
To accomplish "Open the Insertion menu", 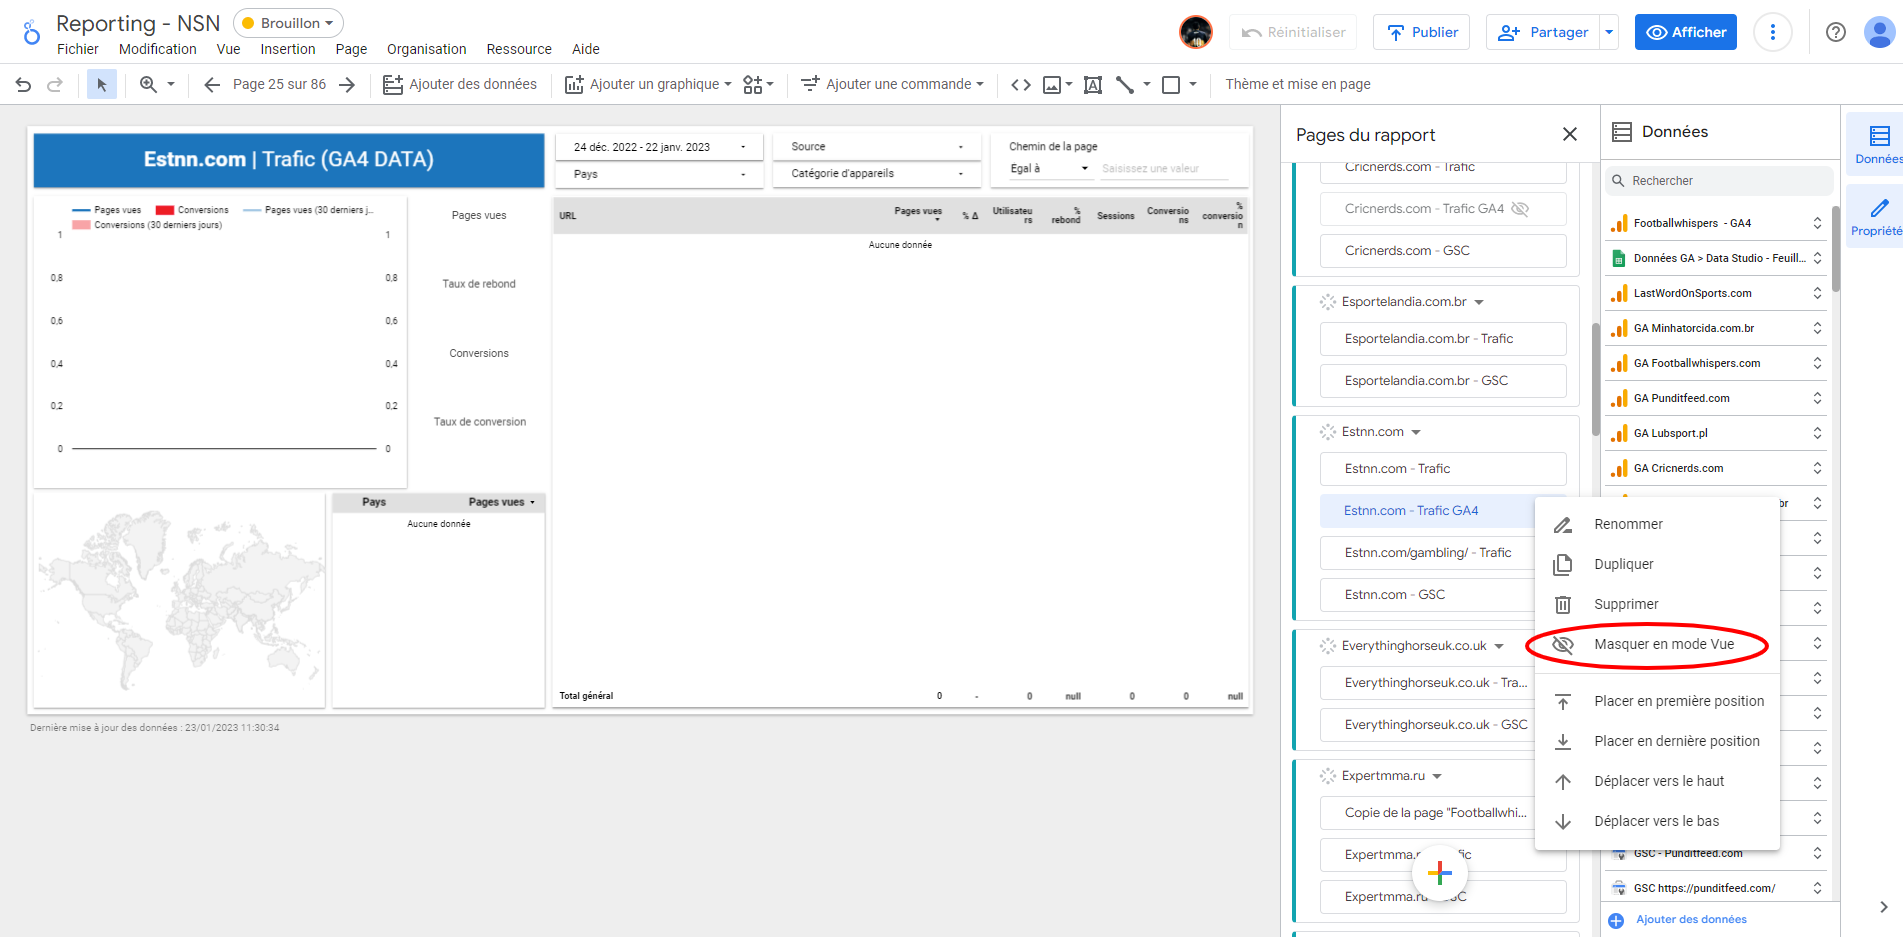I will 287,49.
